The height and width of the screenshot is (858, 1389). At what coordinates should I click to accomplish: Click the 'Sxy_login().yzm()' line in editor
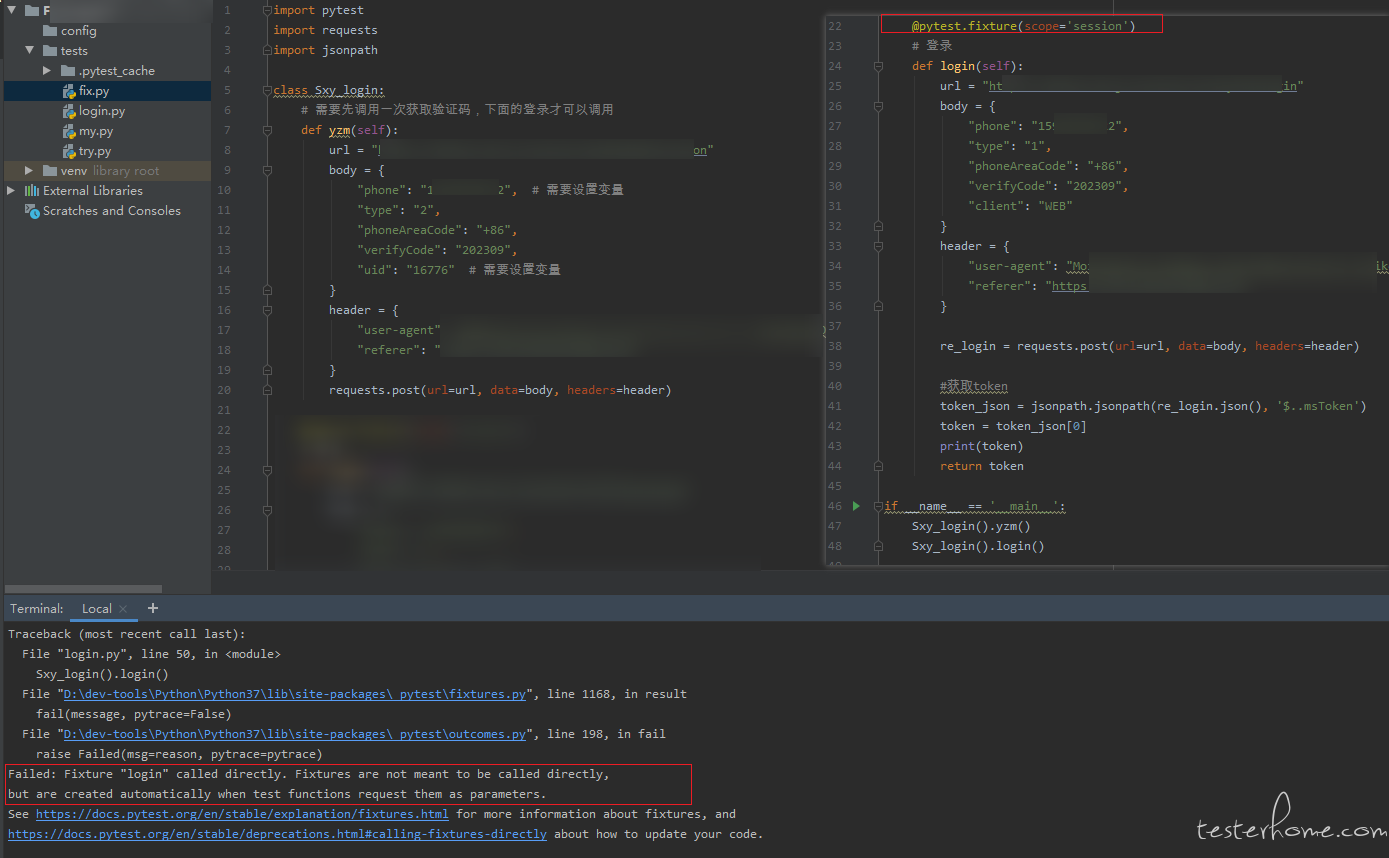(x=971, y=526)
